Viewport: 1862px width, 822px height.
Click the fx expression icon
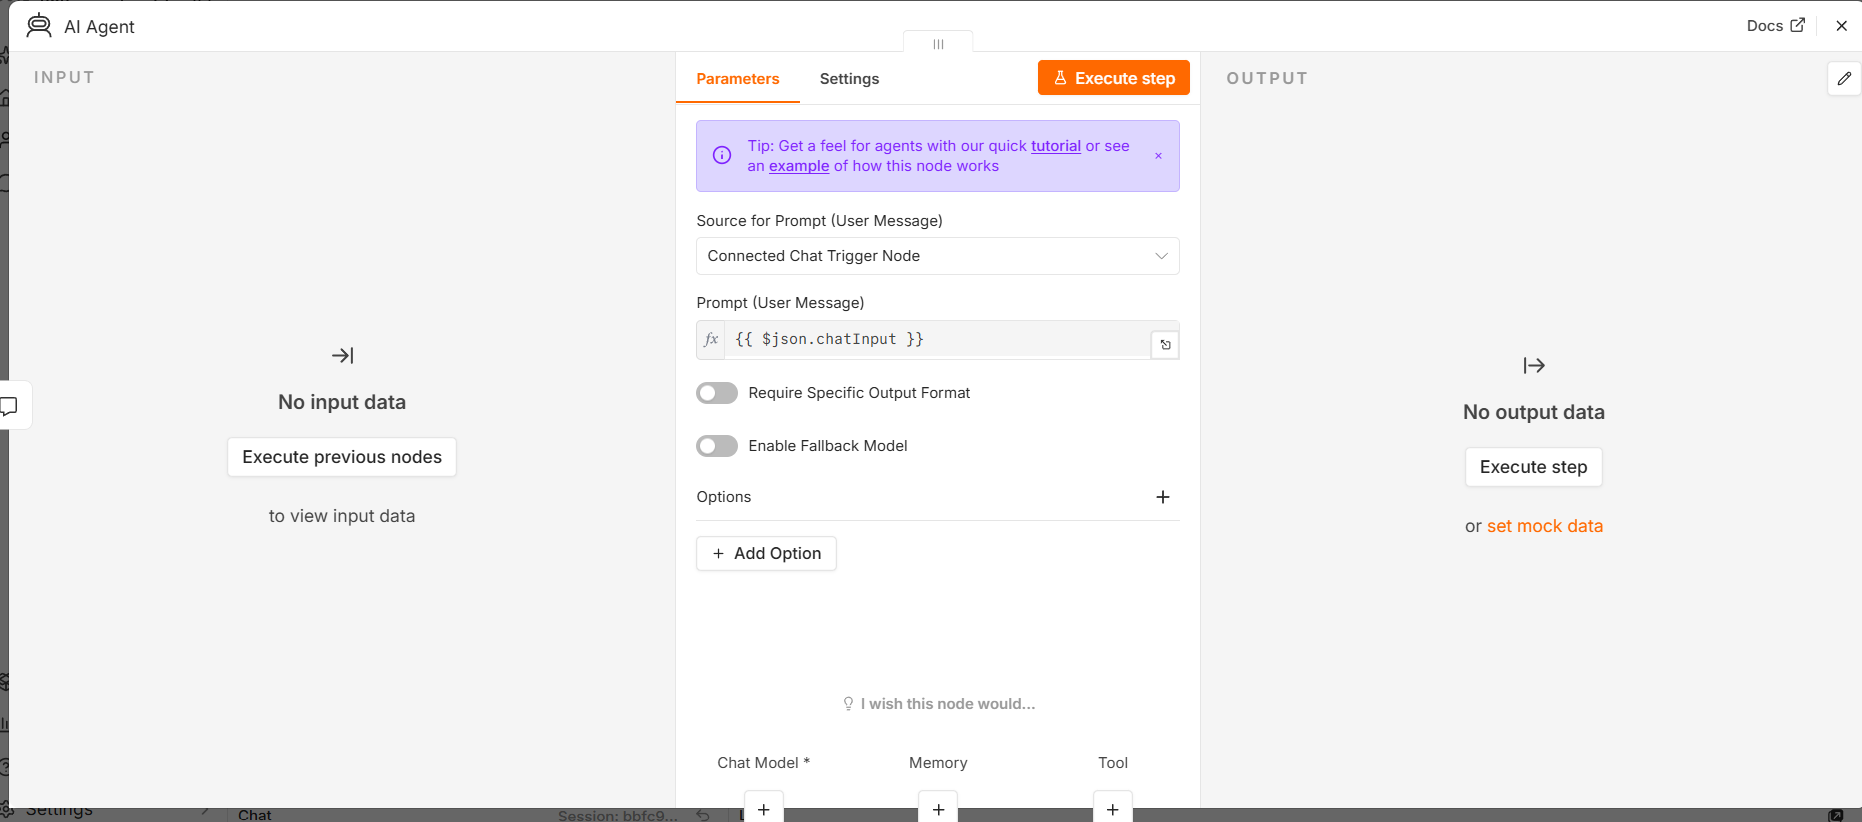click(711, 339)
